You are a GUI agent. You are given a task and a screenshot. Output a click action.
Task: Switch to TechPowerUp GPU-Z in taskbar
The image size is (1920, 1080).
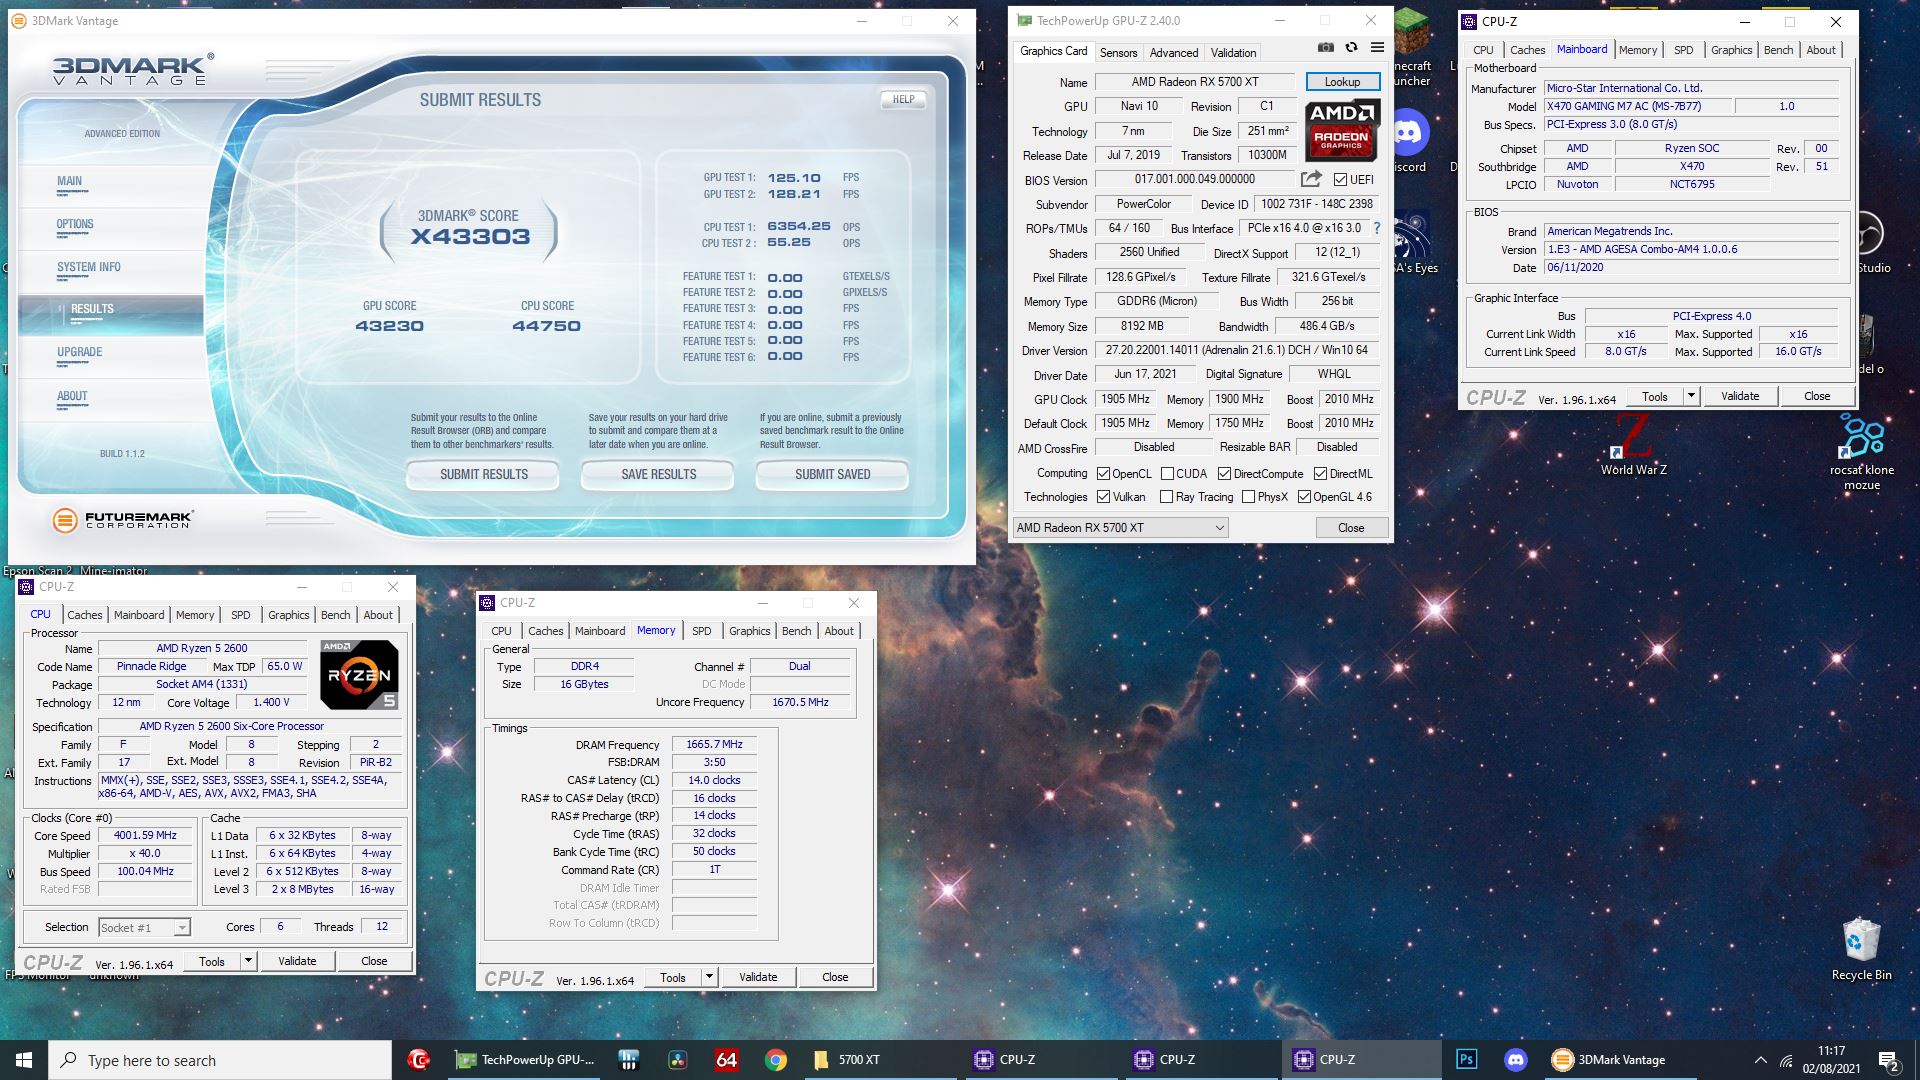click(x=526, y=1060)
